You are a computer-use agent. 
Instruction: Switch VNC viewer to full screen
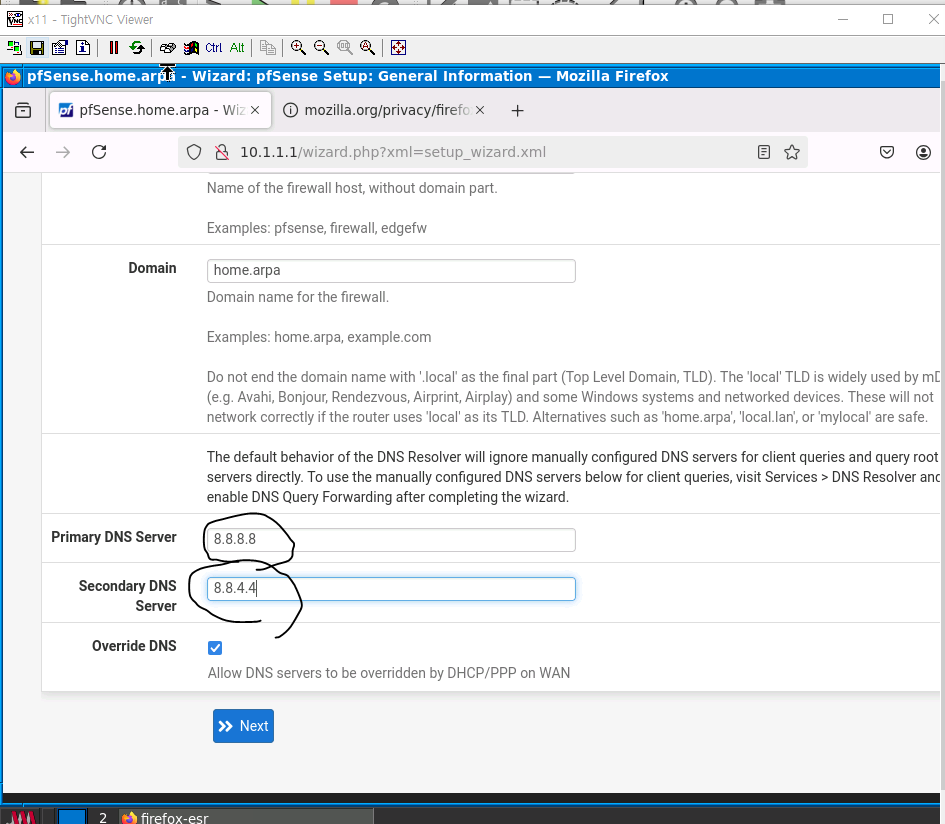(398, 48)
